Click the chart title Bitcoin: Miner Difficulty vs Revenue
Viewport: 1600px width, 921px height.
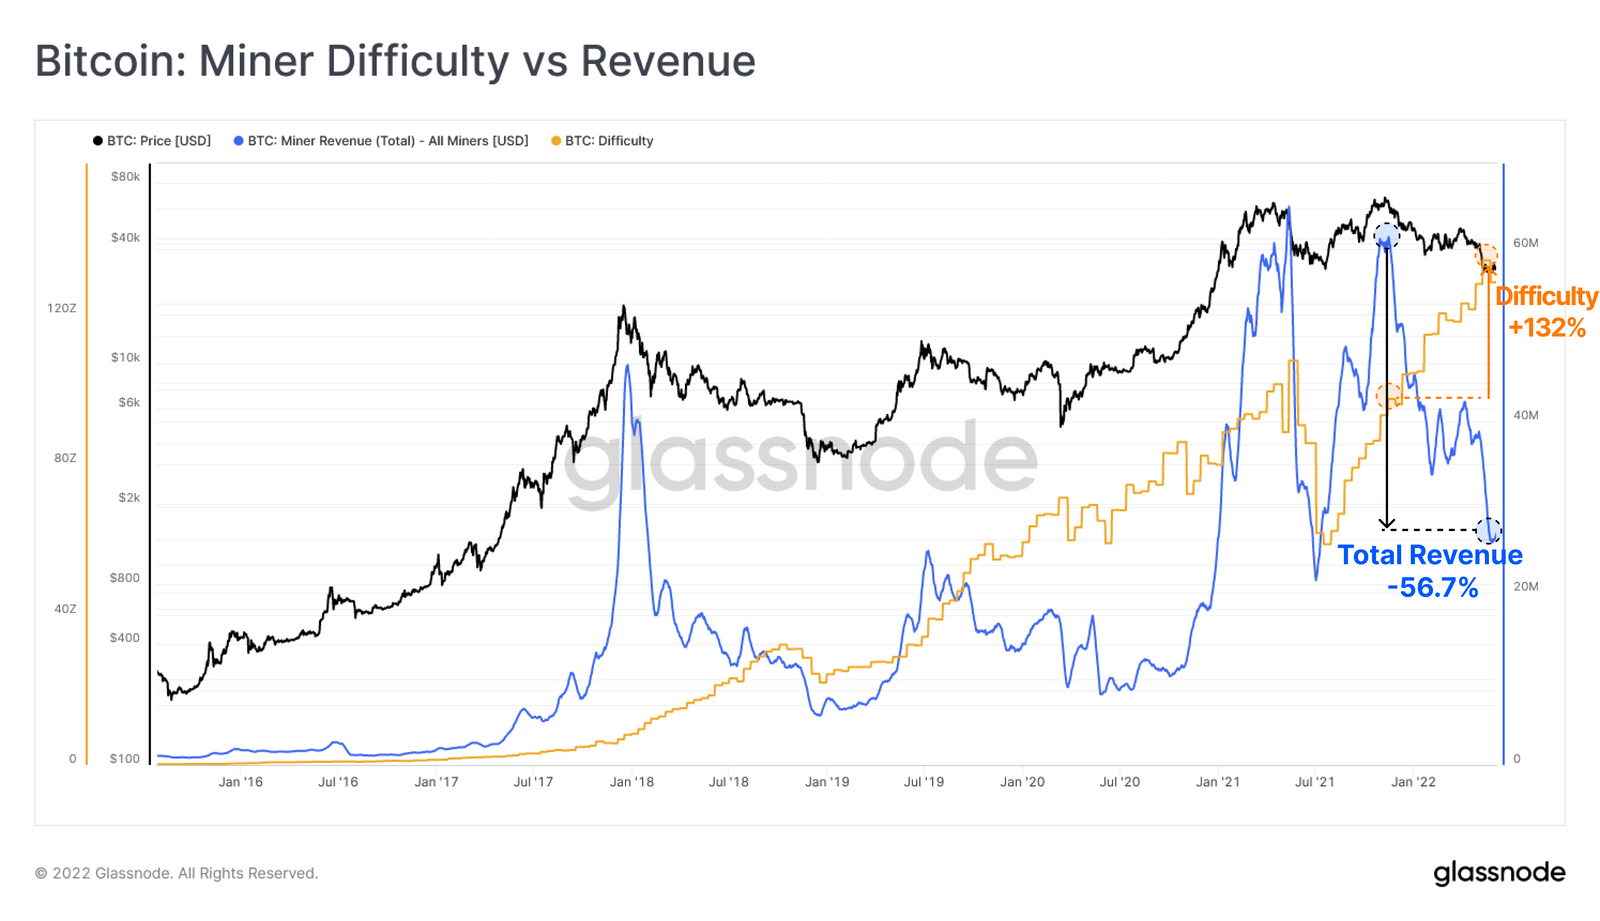tap(395, 61)
